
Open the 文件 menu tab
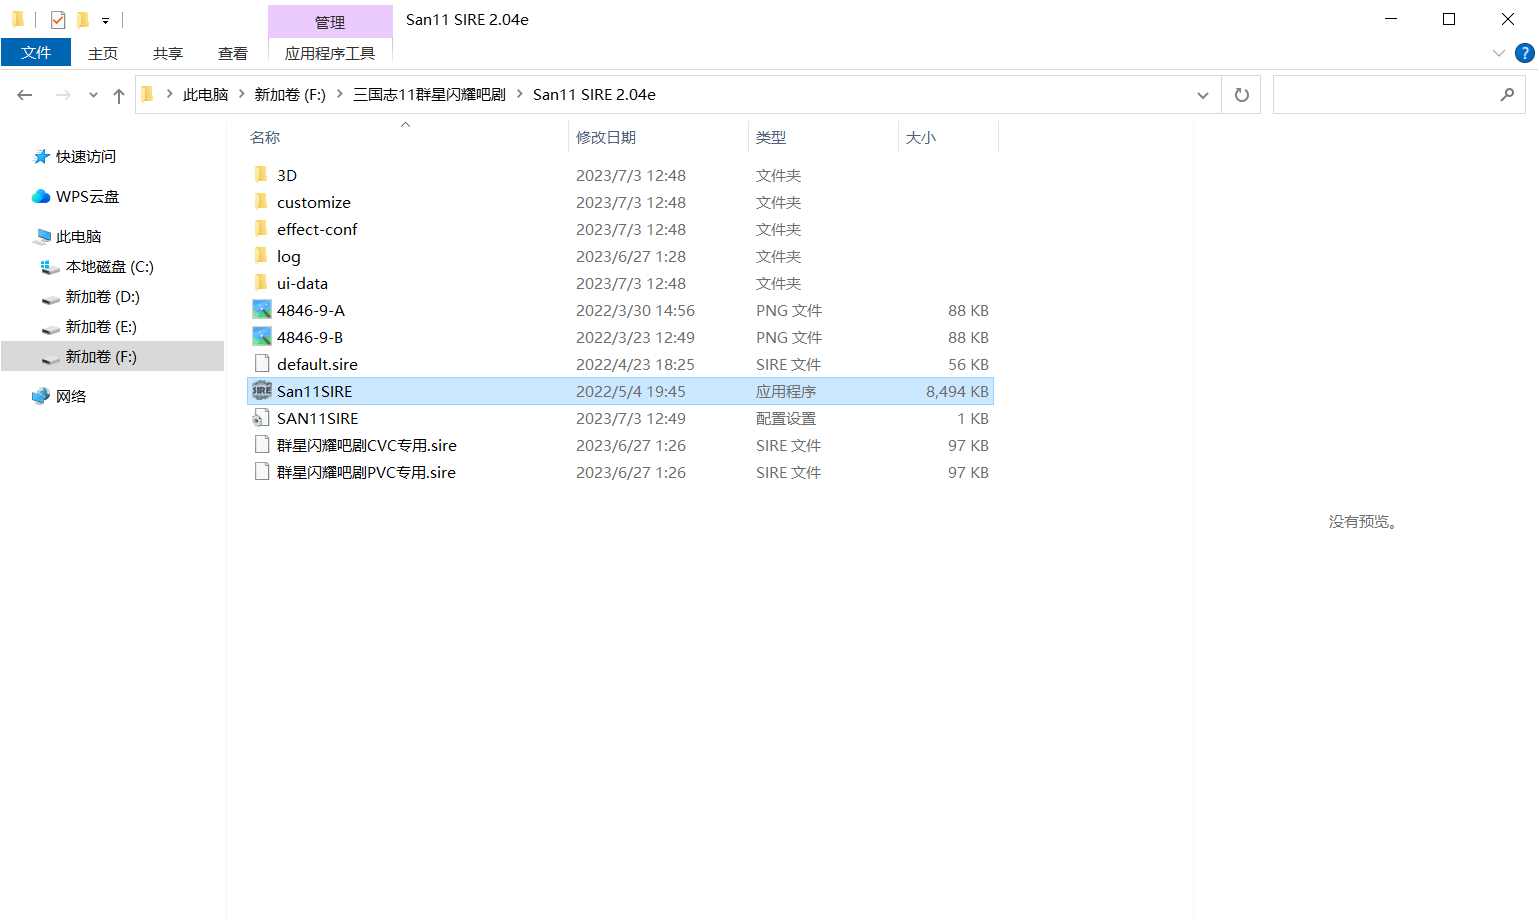point(36,53)
